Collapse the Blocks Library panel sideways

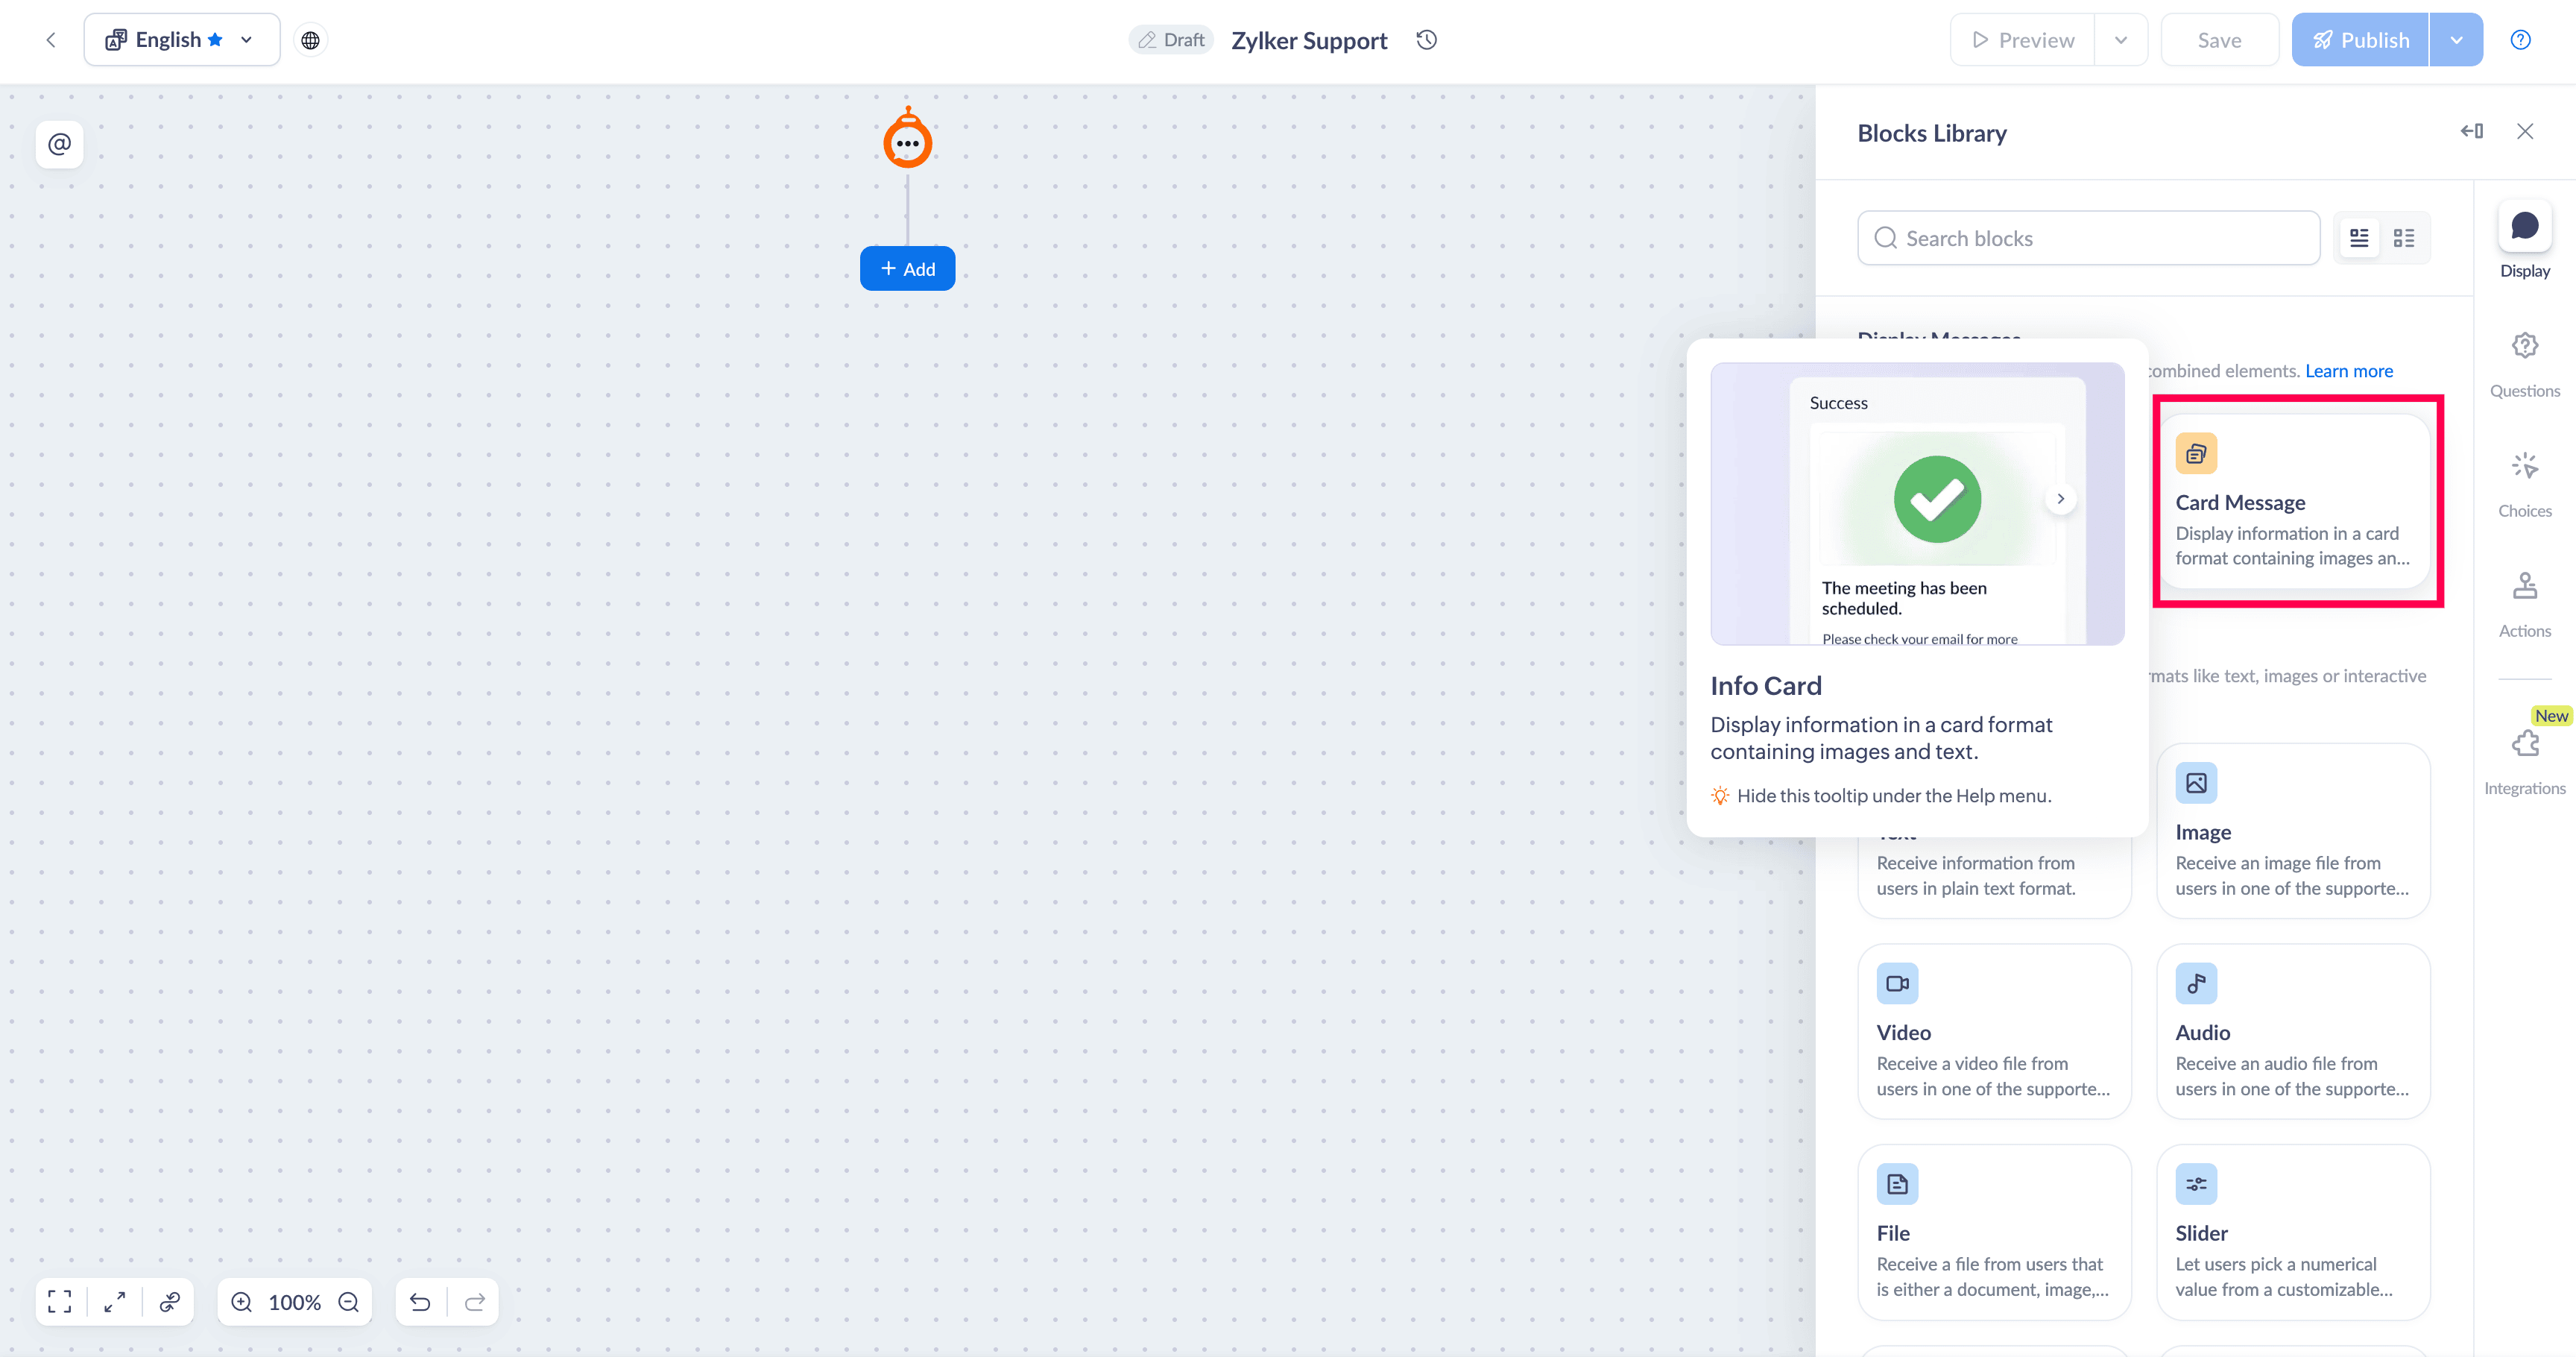click(x=2471, y=131)
